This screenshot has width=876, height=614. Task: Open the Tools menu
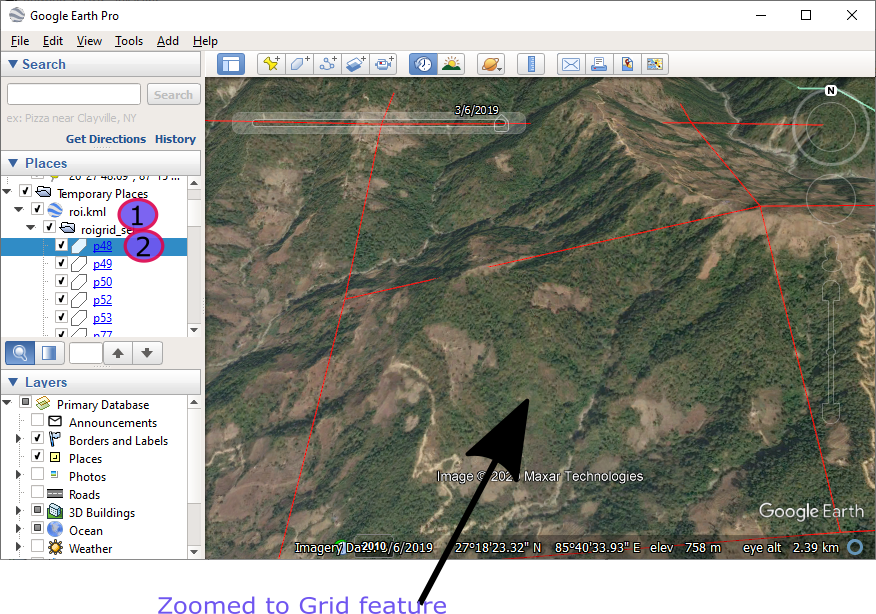pos(129,41)
